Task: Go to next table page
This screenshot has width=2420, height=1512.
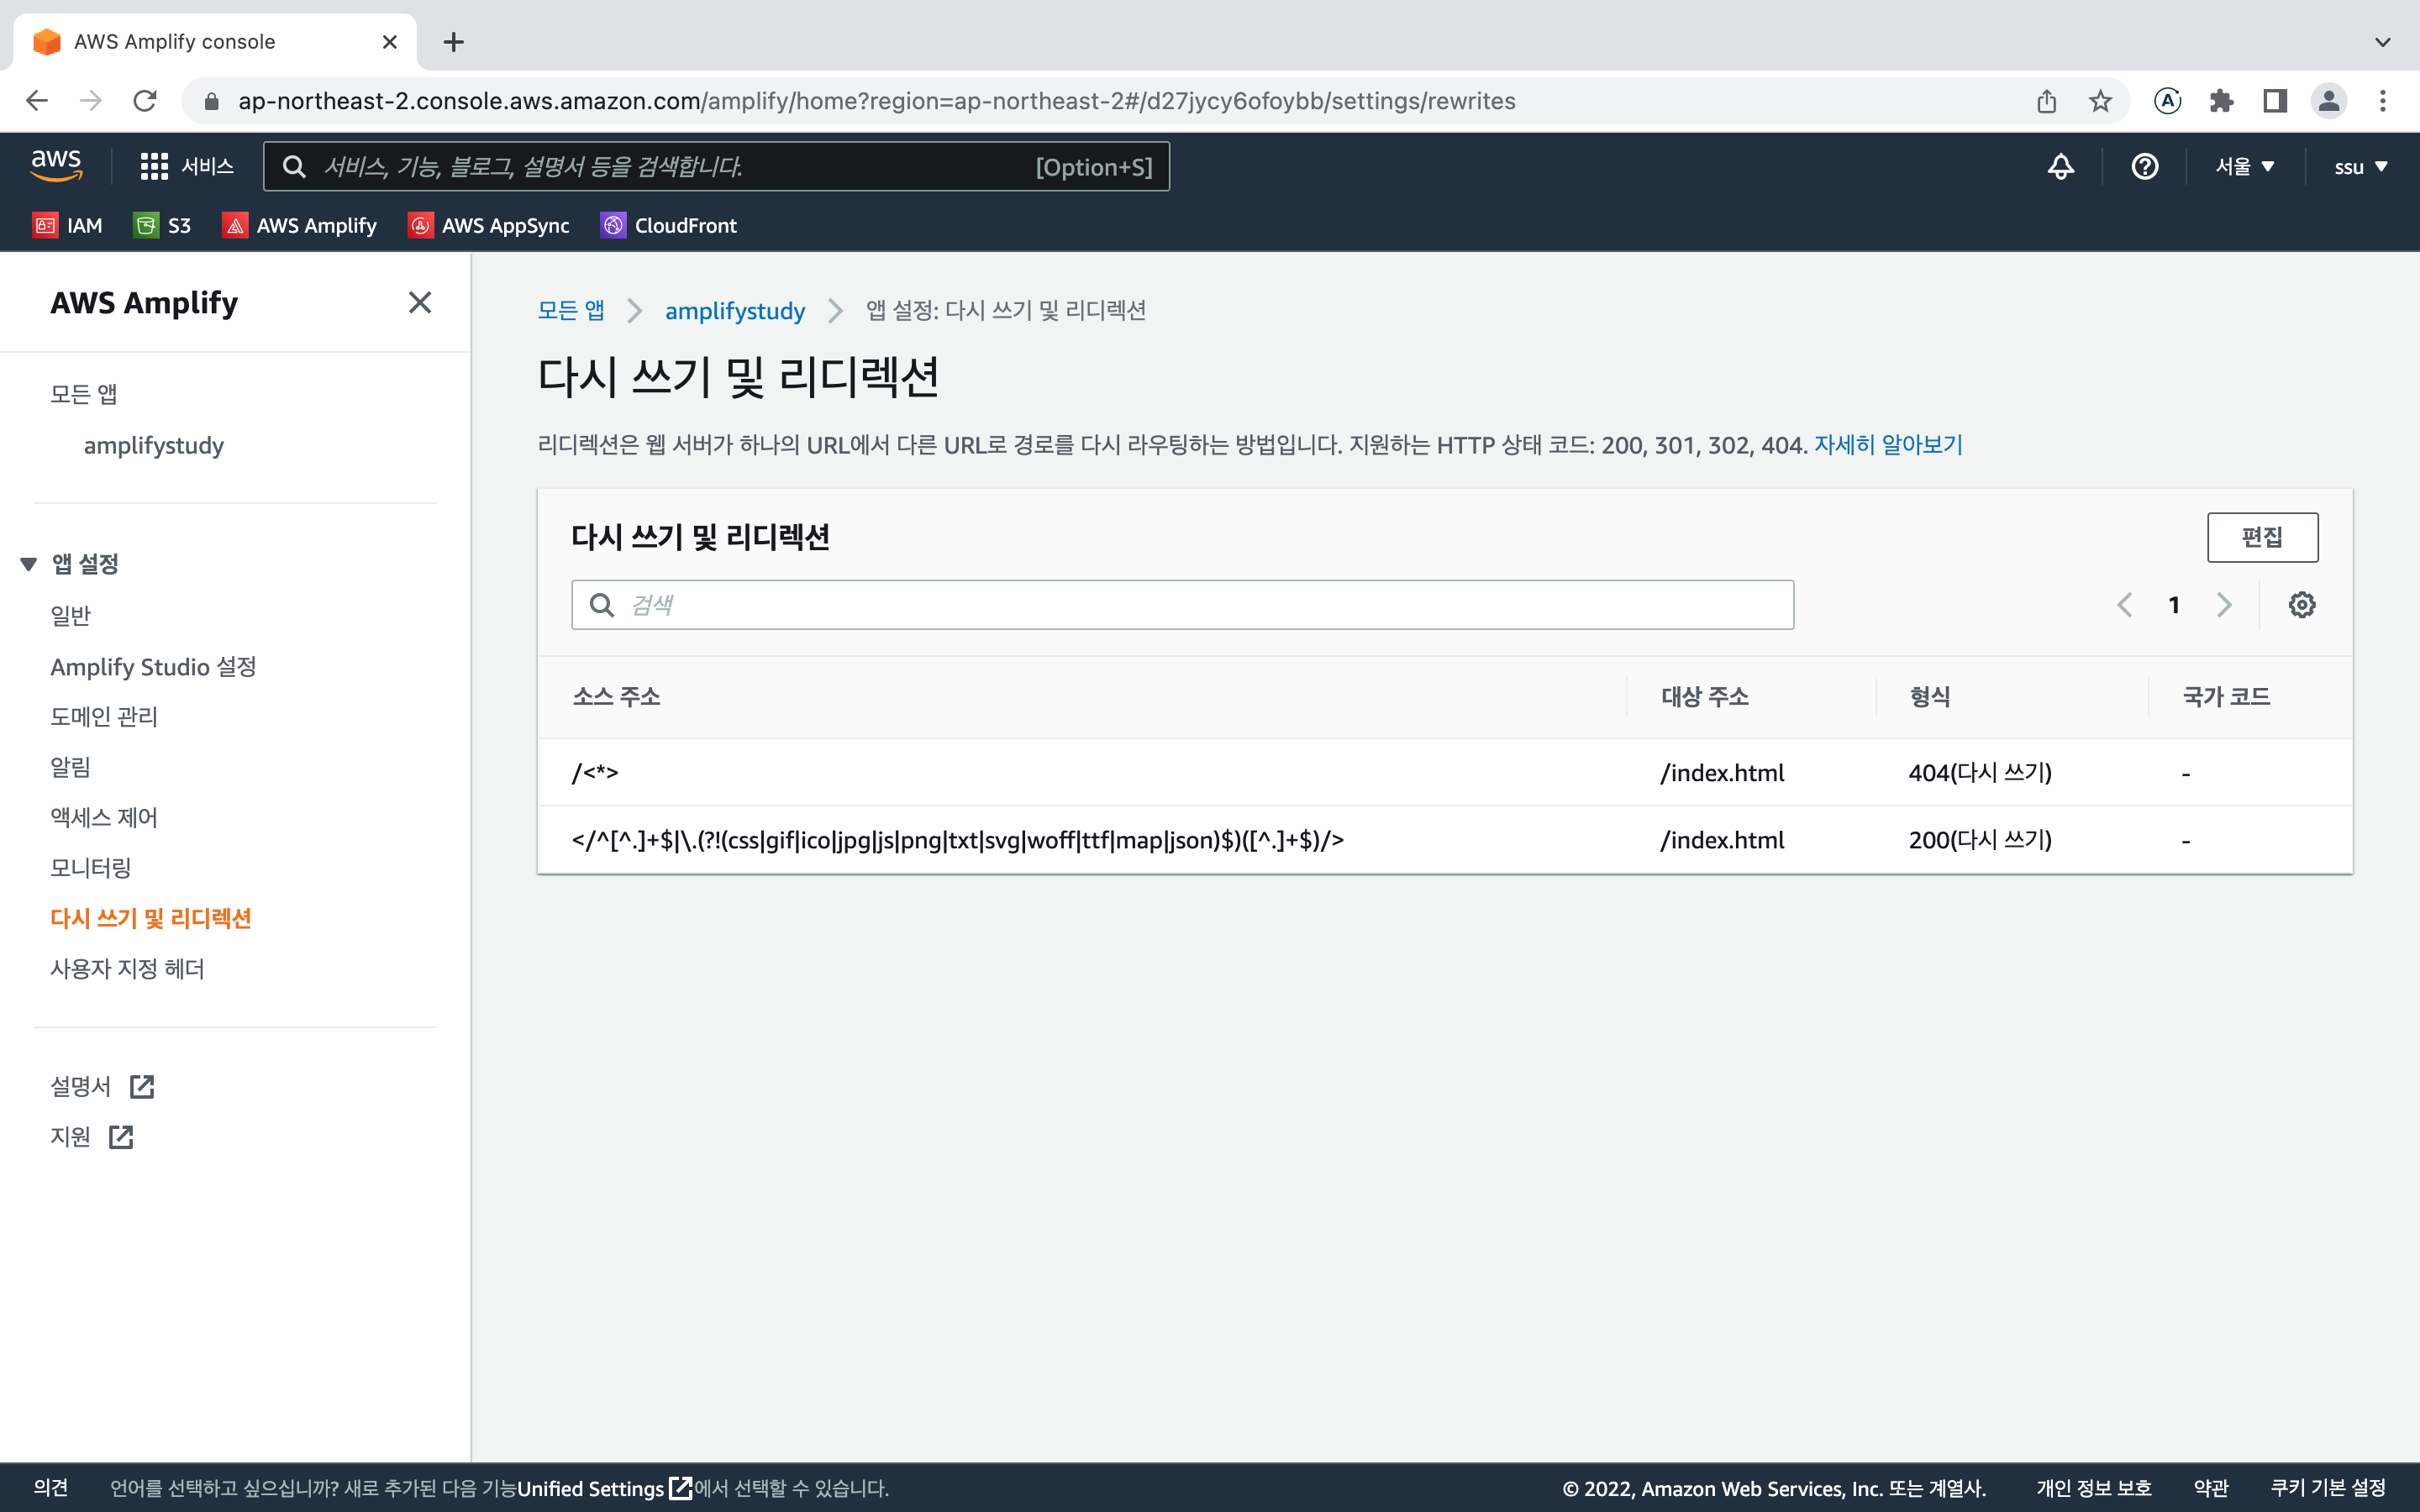Action: [2224, 604]
